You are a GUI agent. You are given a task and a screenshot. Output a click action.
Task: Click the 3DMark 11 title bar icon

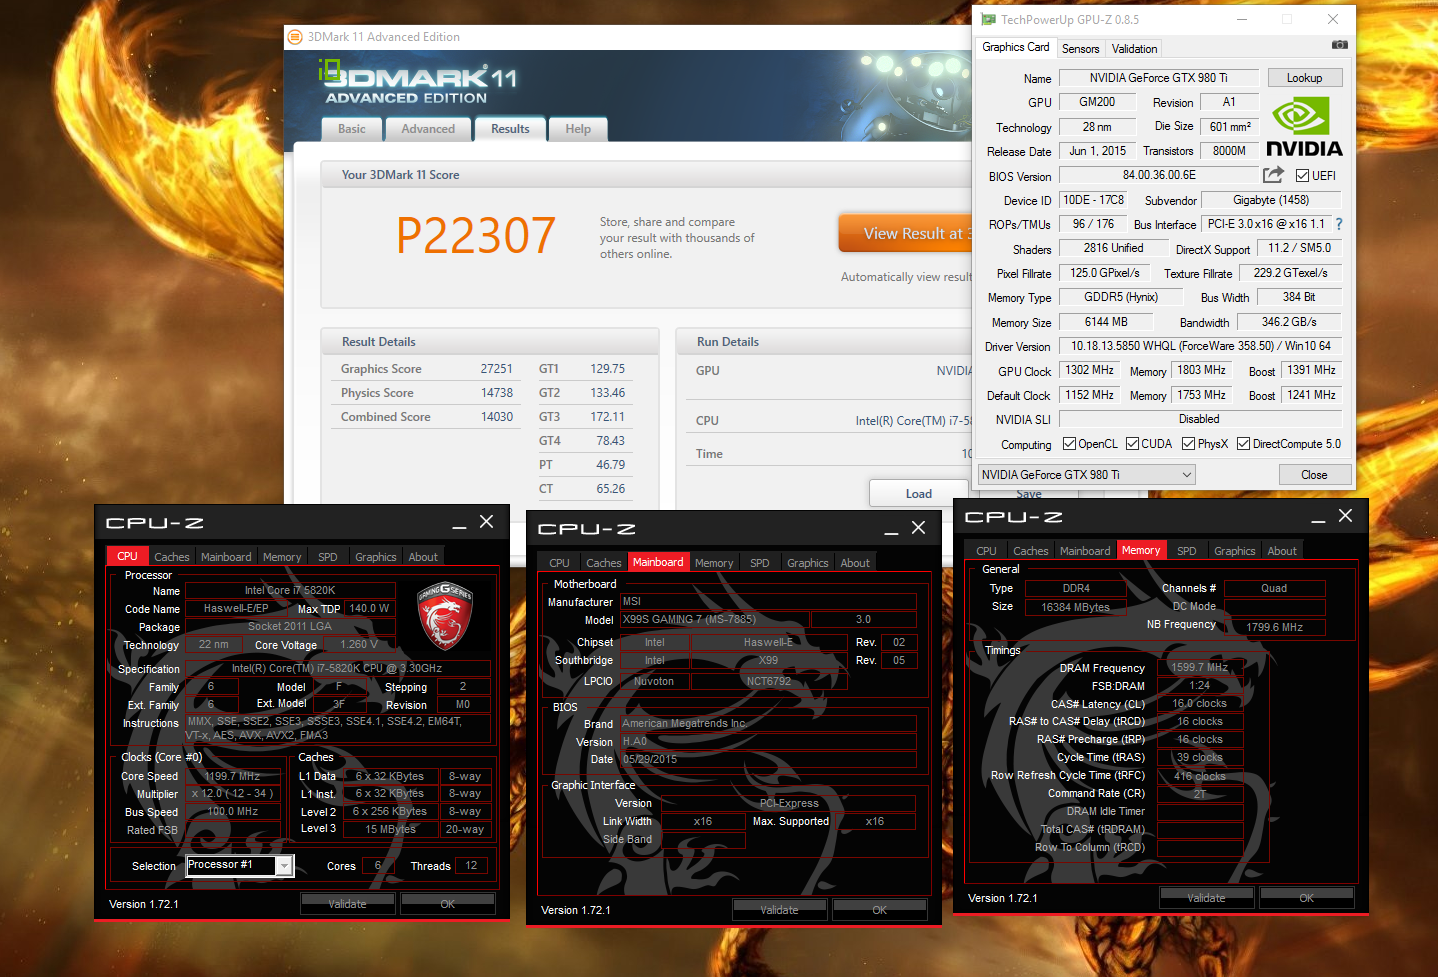click(295, 37)
